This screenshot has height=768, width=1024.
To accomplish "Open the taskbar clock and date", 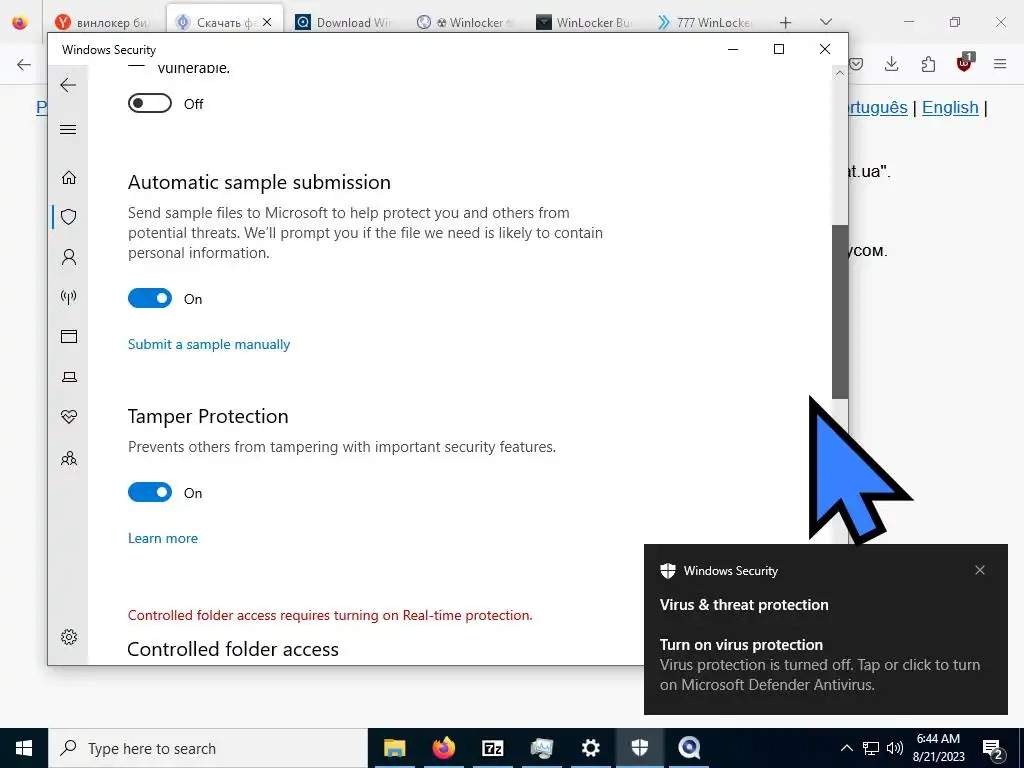I will [938, 748].
